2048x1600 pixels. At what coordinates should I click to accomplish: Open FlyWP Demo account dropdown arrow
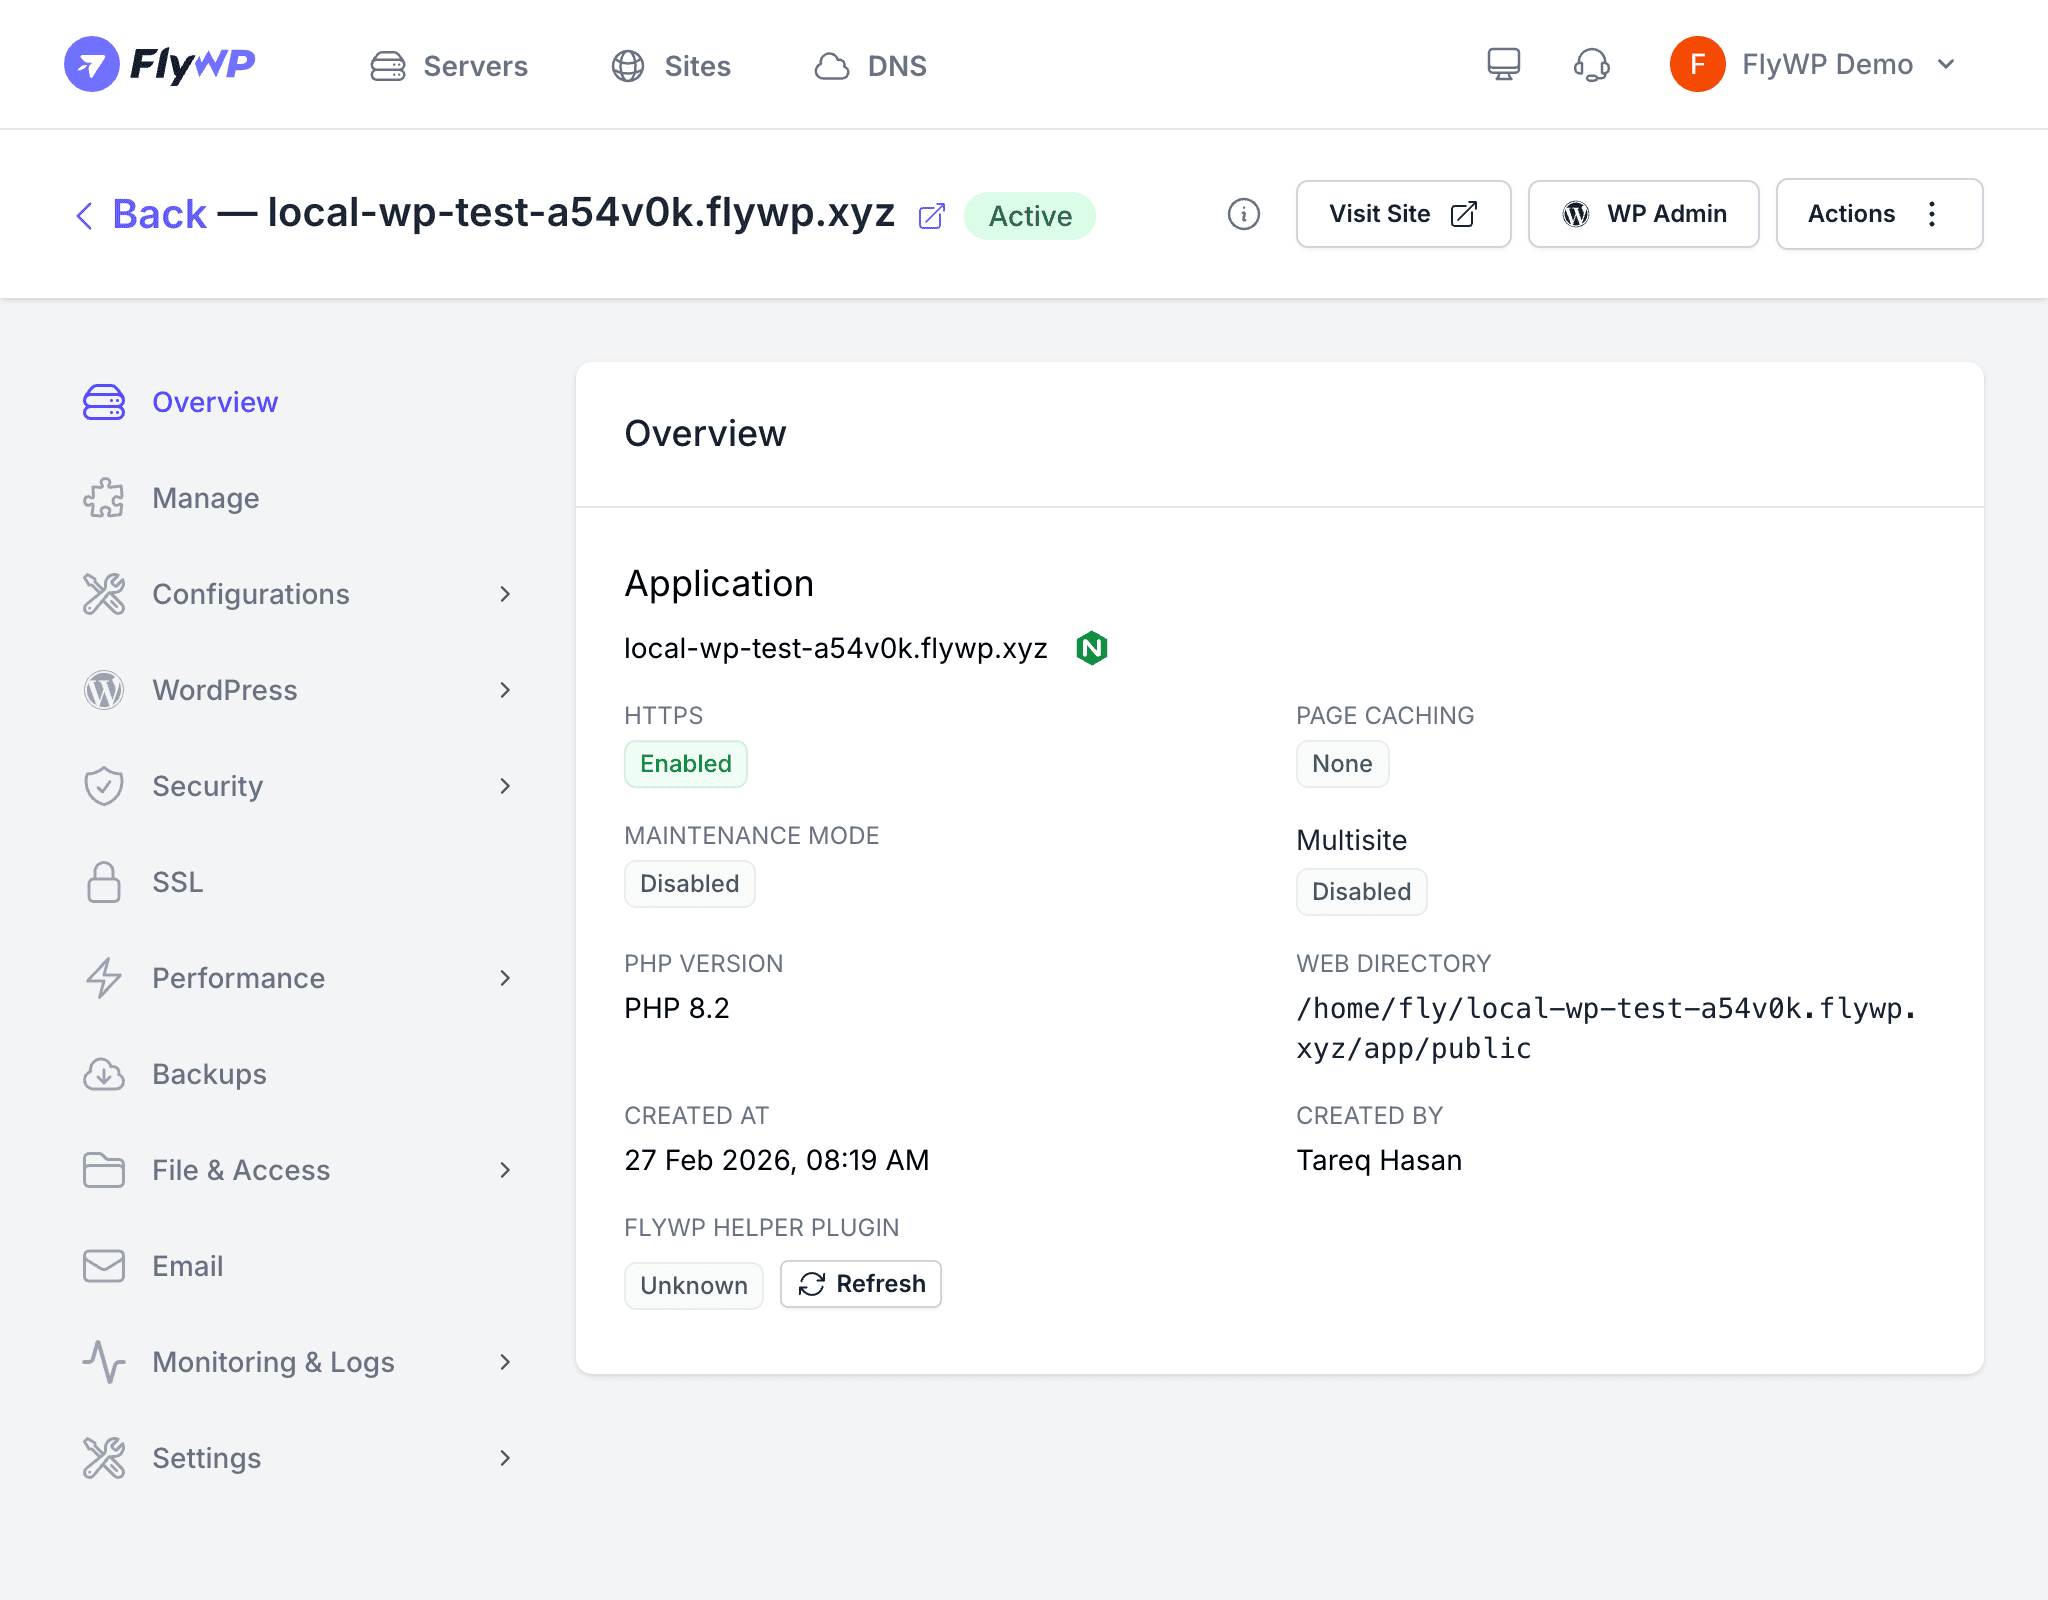click(x=1946, y=65)
